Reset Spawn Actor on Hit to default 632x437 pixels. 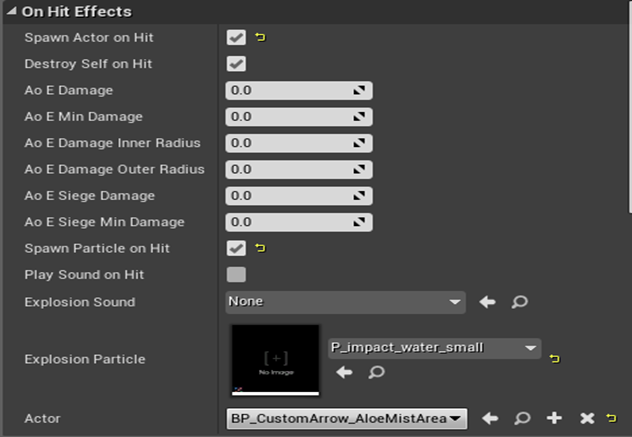point(262,38)
